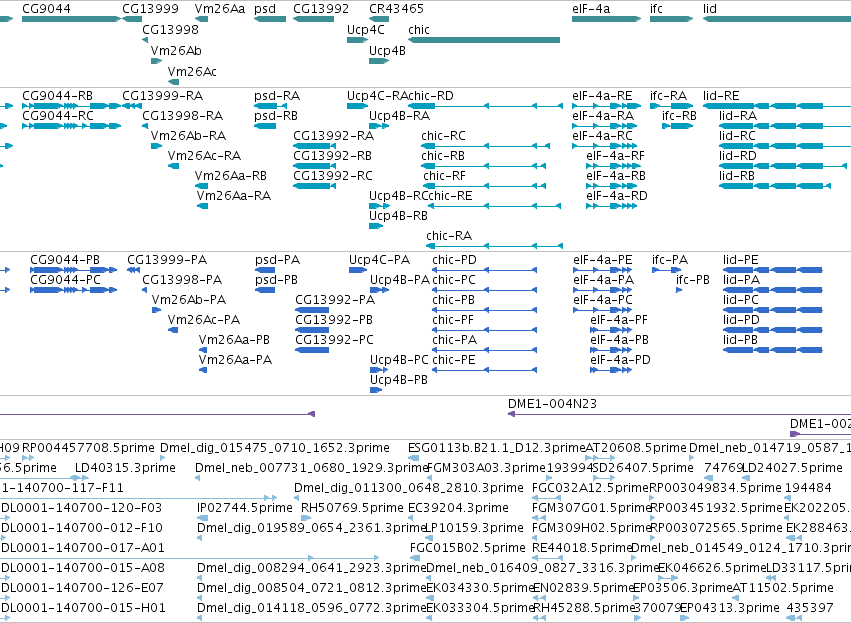Select transcript eIF-4a-RD label
The image size is (851, 623).
click(x=617, y=196)
